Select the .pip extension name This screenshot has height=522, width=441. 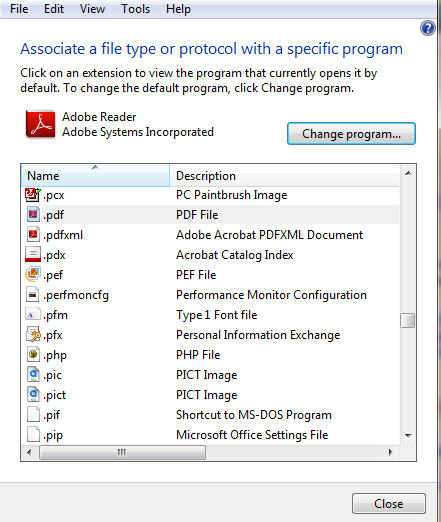[x=53, y=435]
